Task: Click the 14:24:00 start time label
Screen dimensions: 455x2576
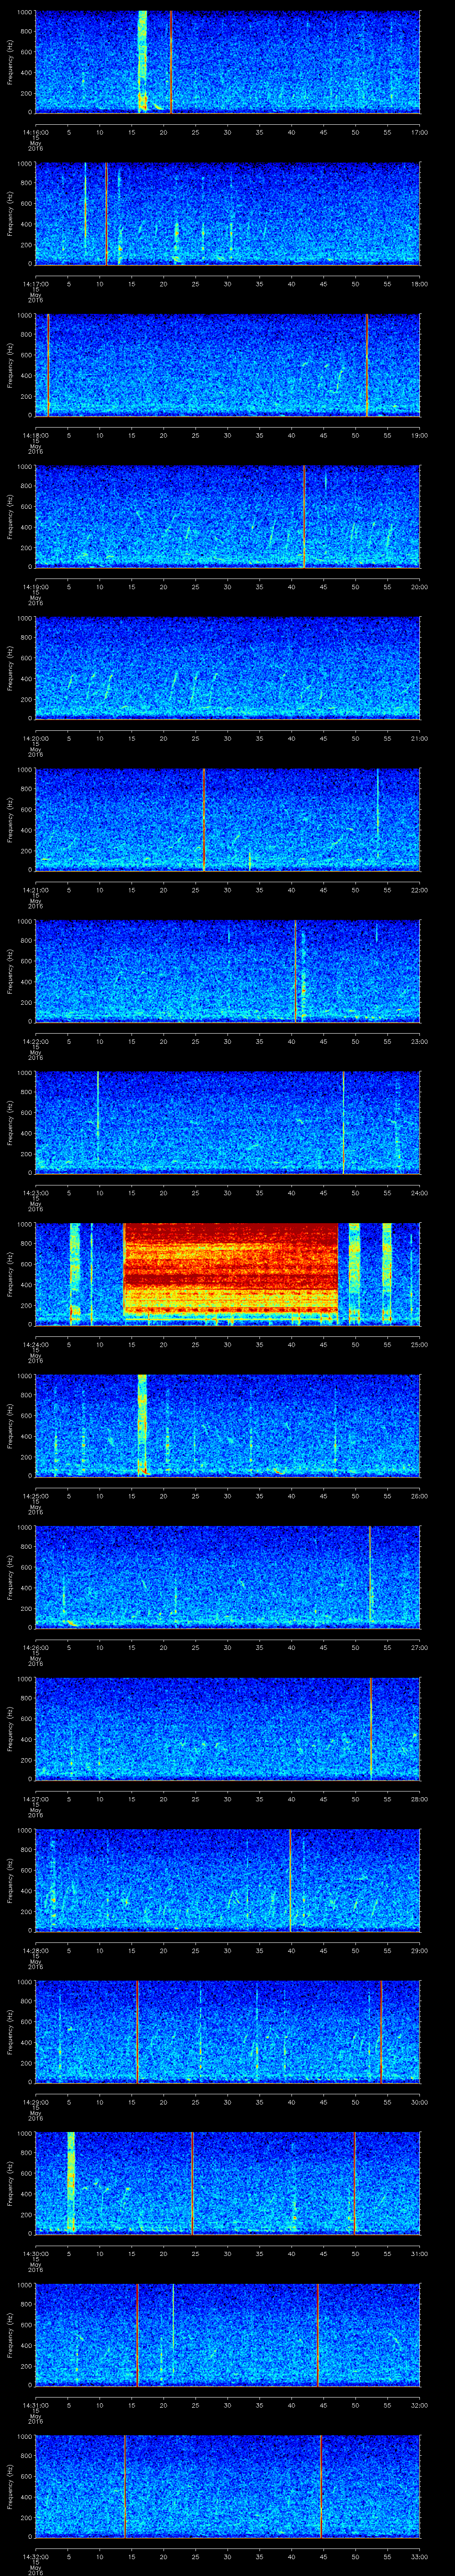Action: (35, 1344)
